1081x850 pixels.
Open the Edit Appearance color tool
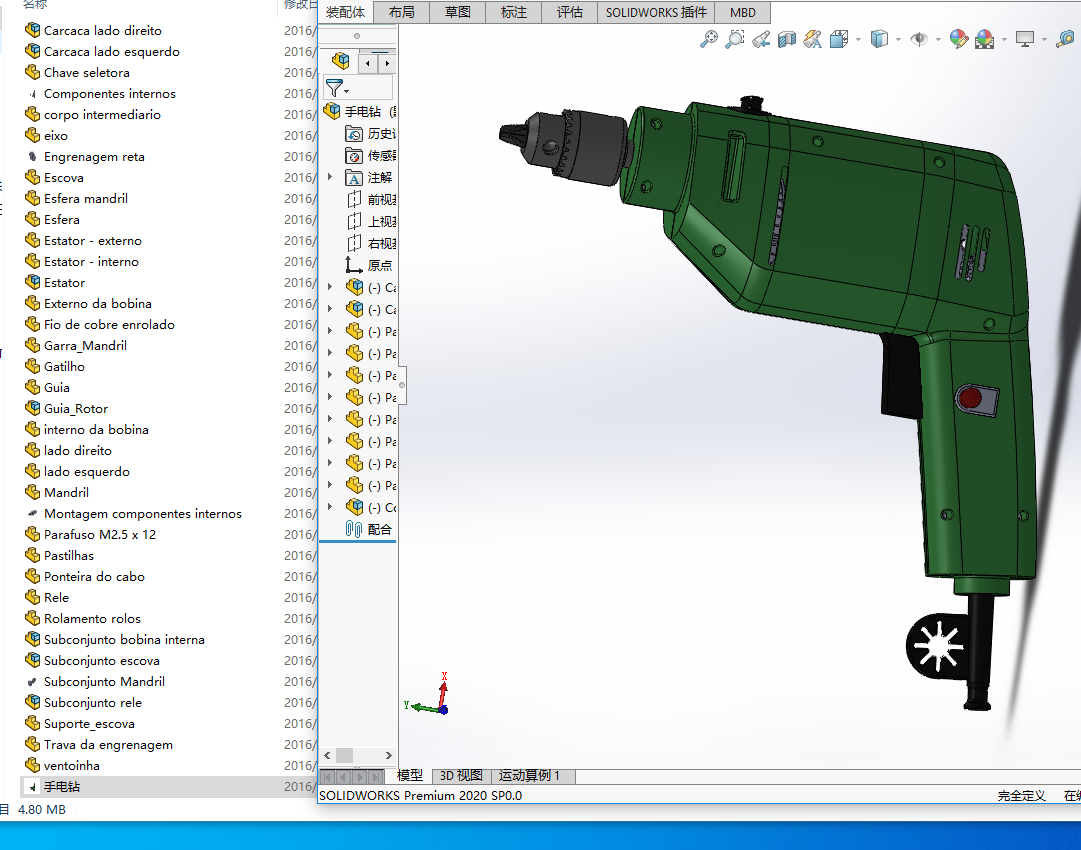click(x=958, y=39)
